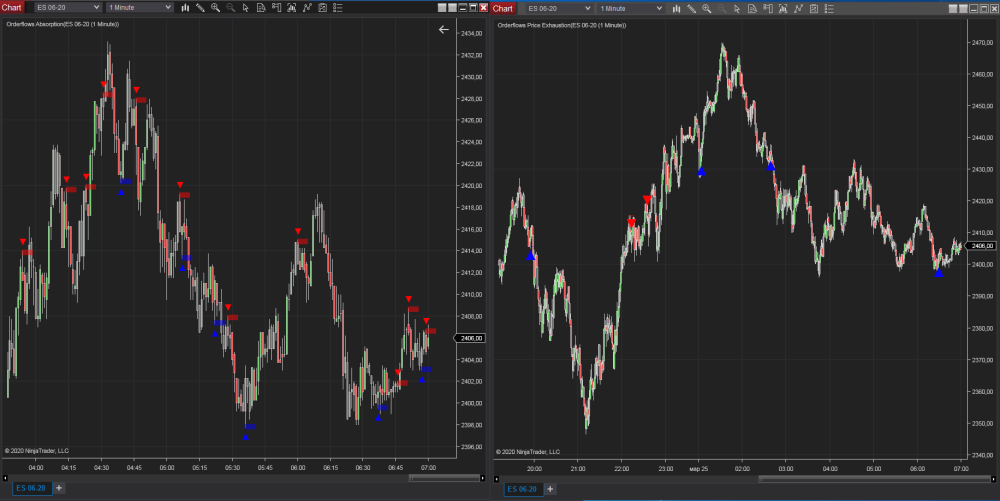Image resolution: width=1000 pixels, height=501 pixels.
Task: Open ES 06-20 instrument selector in right chart
Action: tap(559, 8)
